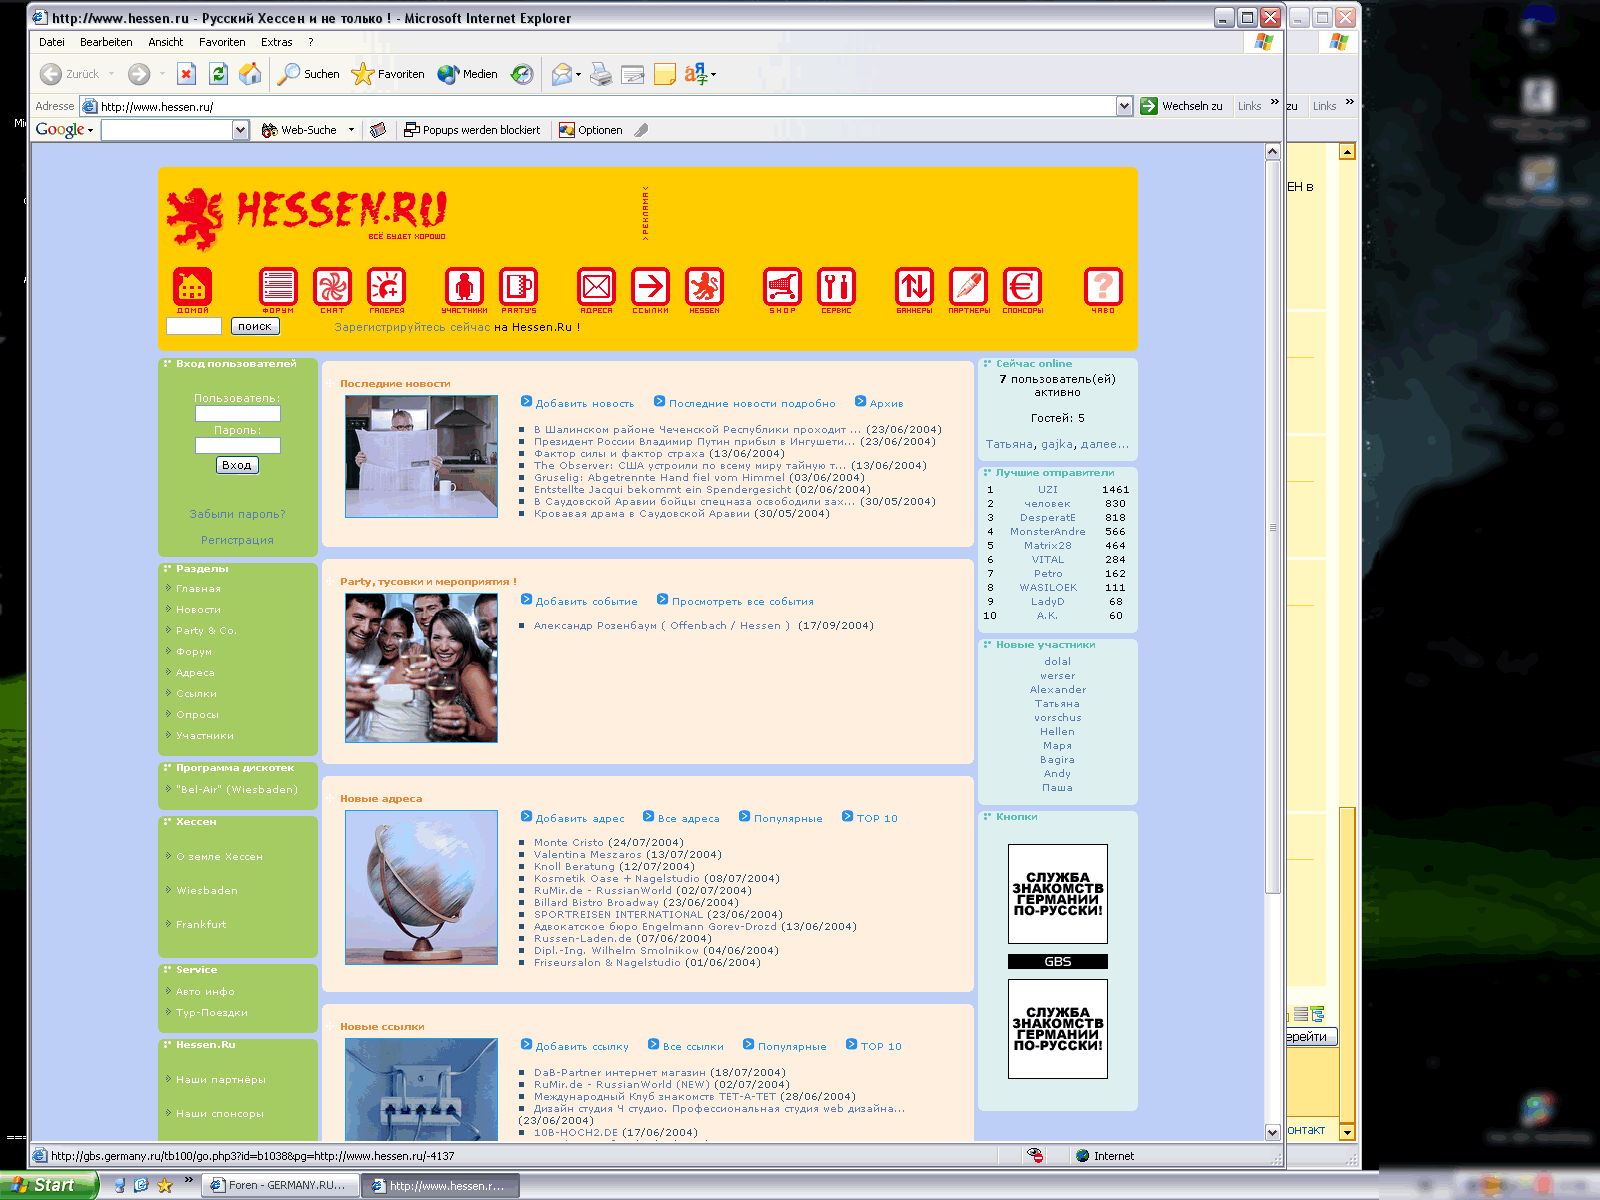1600x1200 pixels.
Task: Expand the Links toolbar chevron
Action: [1274, 102]
